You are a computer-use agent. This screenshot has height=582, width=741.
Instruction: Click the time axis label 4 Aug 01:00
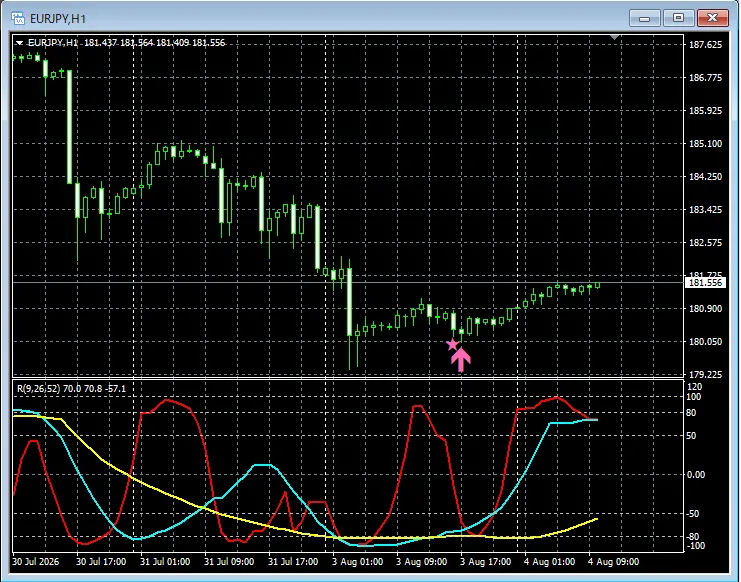pos(550,562)
